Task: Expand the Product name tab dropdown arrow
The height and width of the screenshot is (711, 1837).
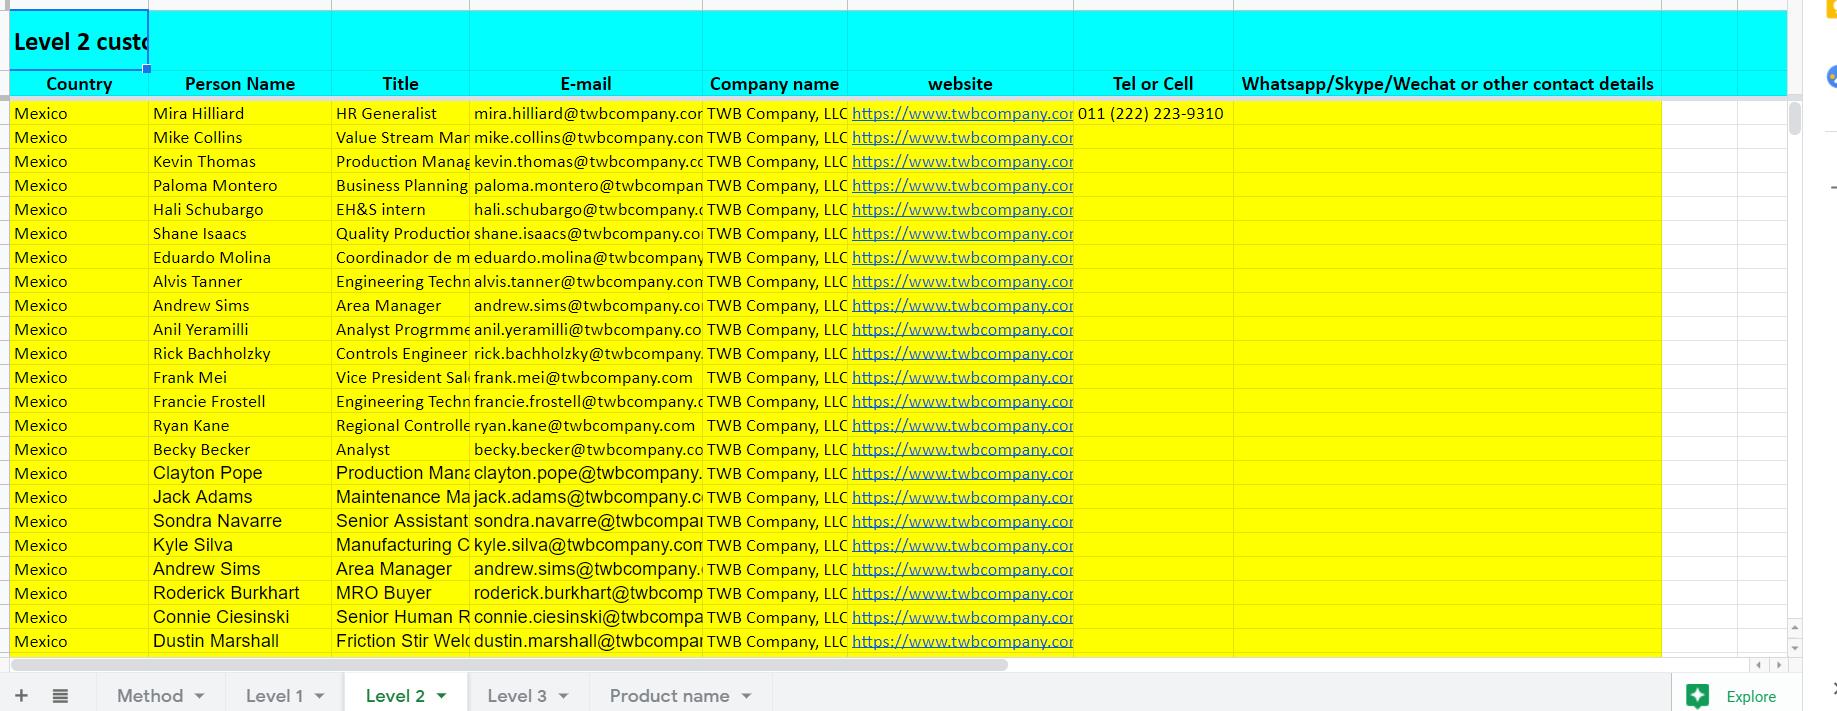Action: point(746,696)
